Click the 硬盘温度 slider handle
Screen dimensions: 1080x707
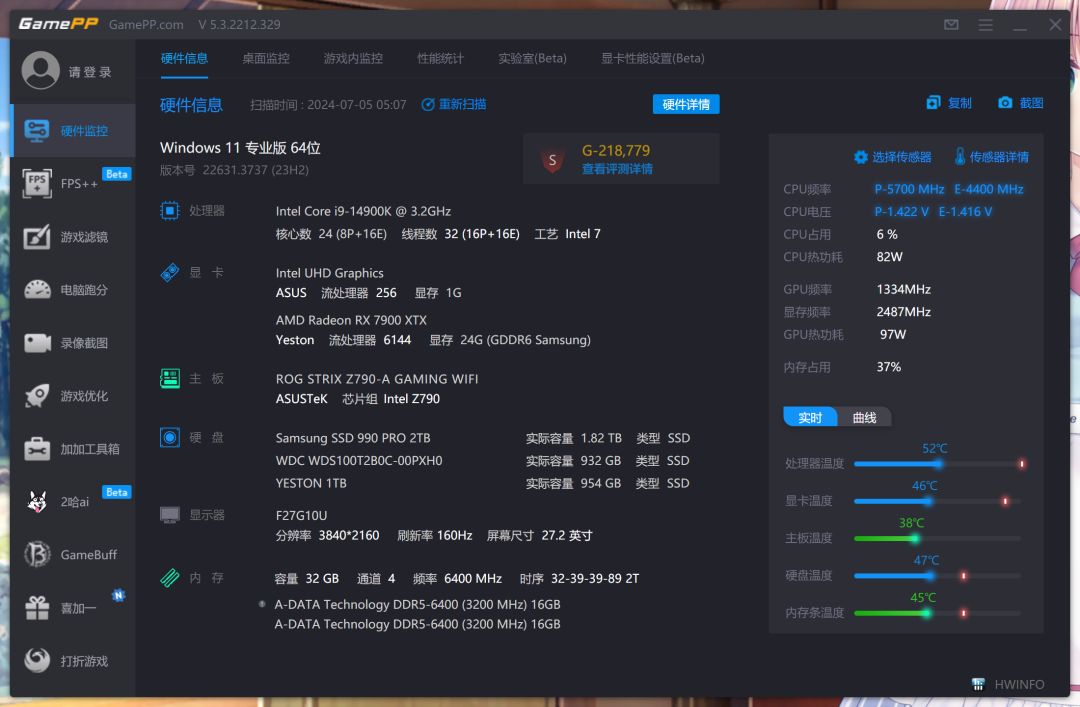click(930, 575)
